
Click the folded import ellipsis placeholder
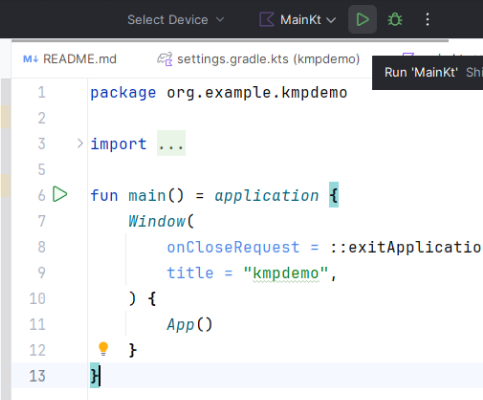(171, 143)
